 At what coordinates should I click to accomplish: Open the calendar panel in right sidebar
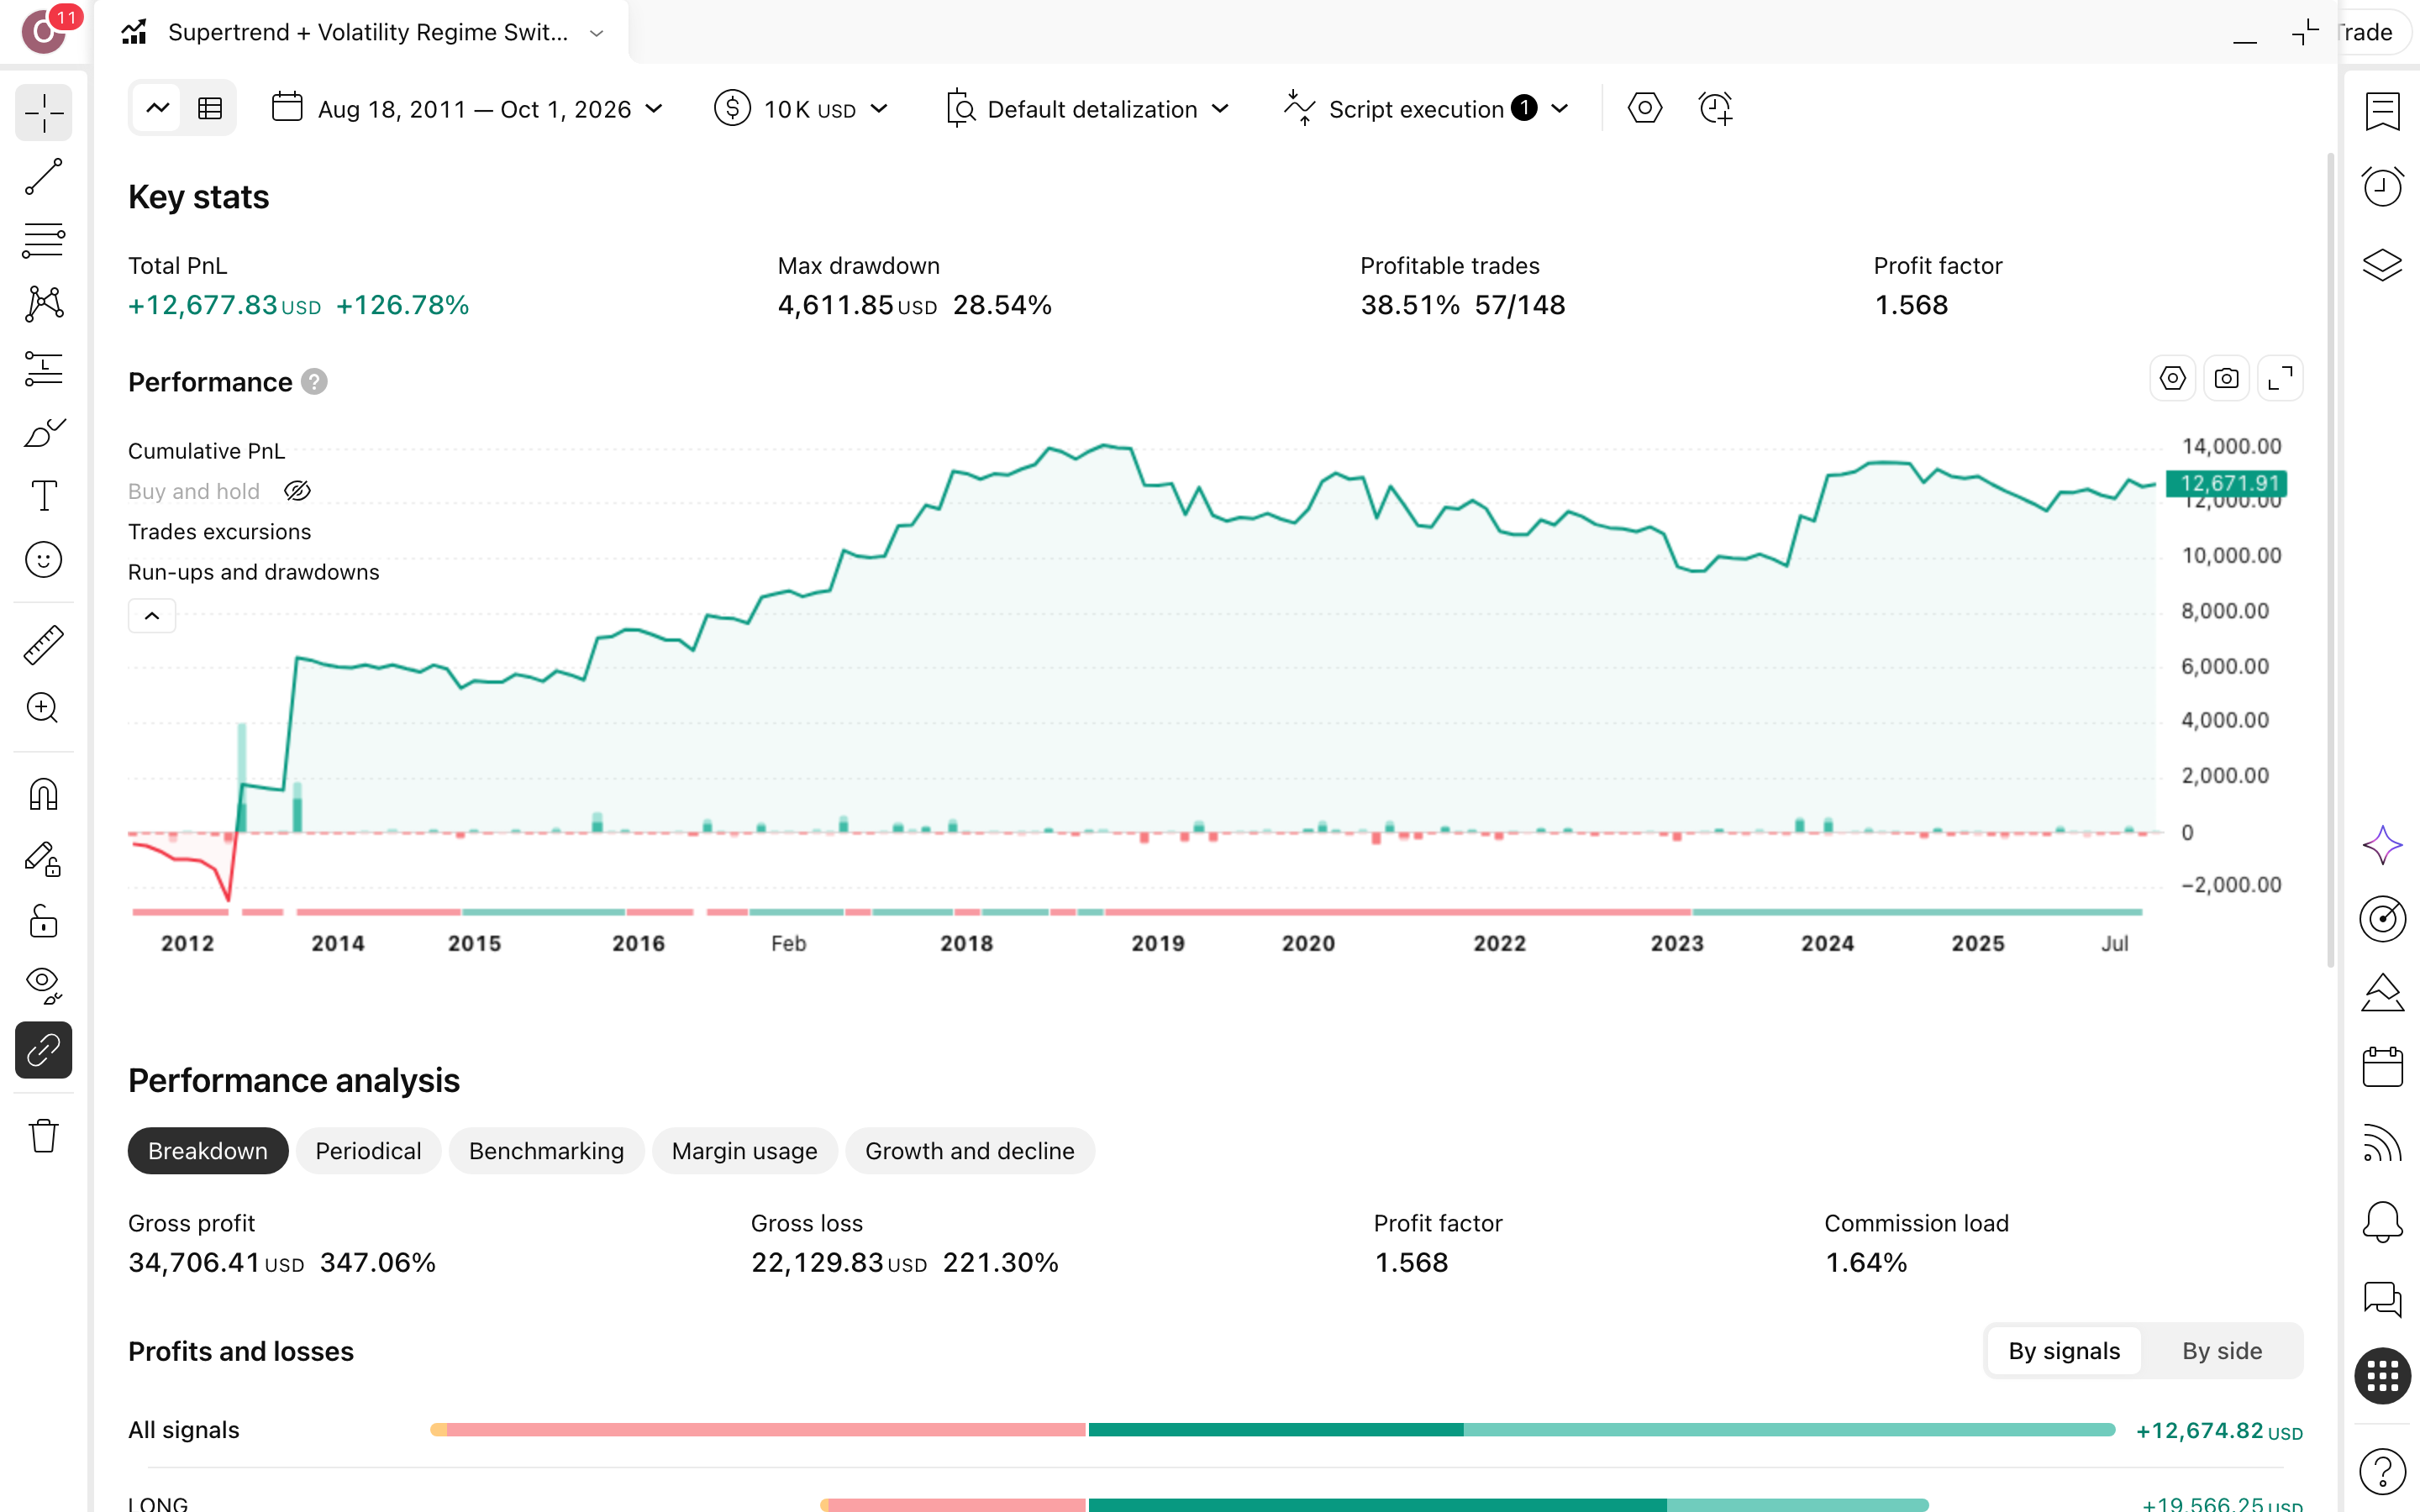(x=2382, y=1066)
